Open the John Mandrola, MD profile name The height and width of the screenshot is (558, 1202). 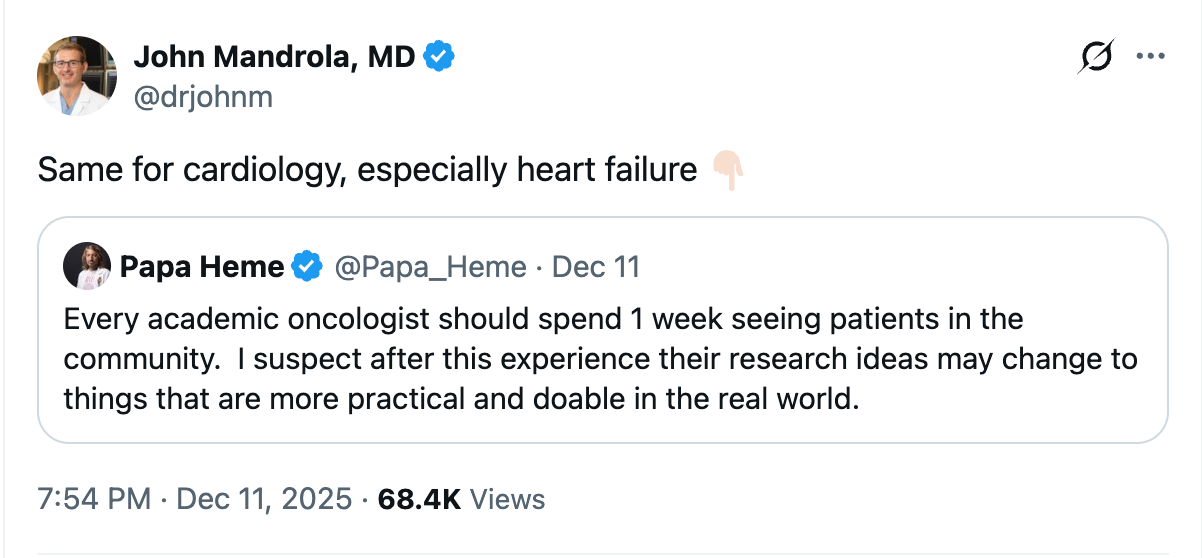coord(274,57)
